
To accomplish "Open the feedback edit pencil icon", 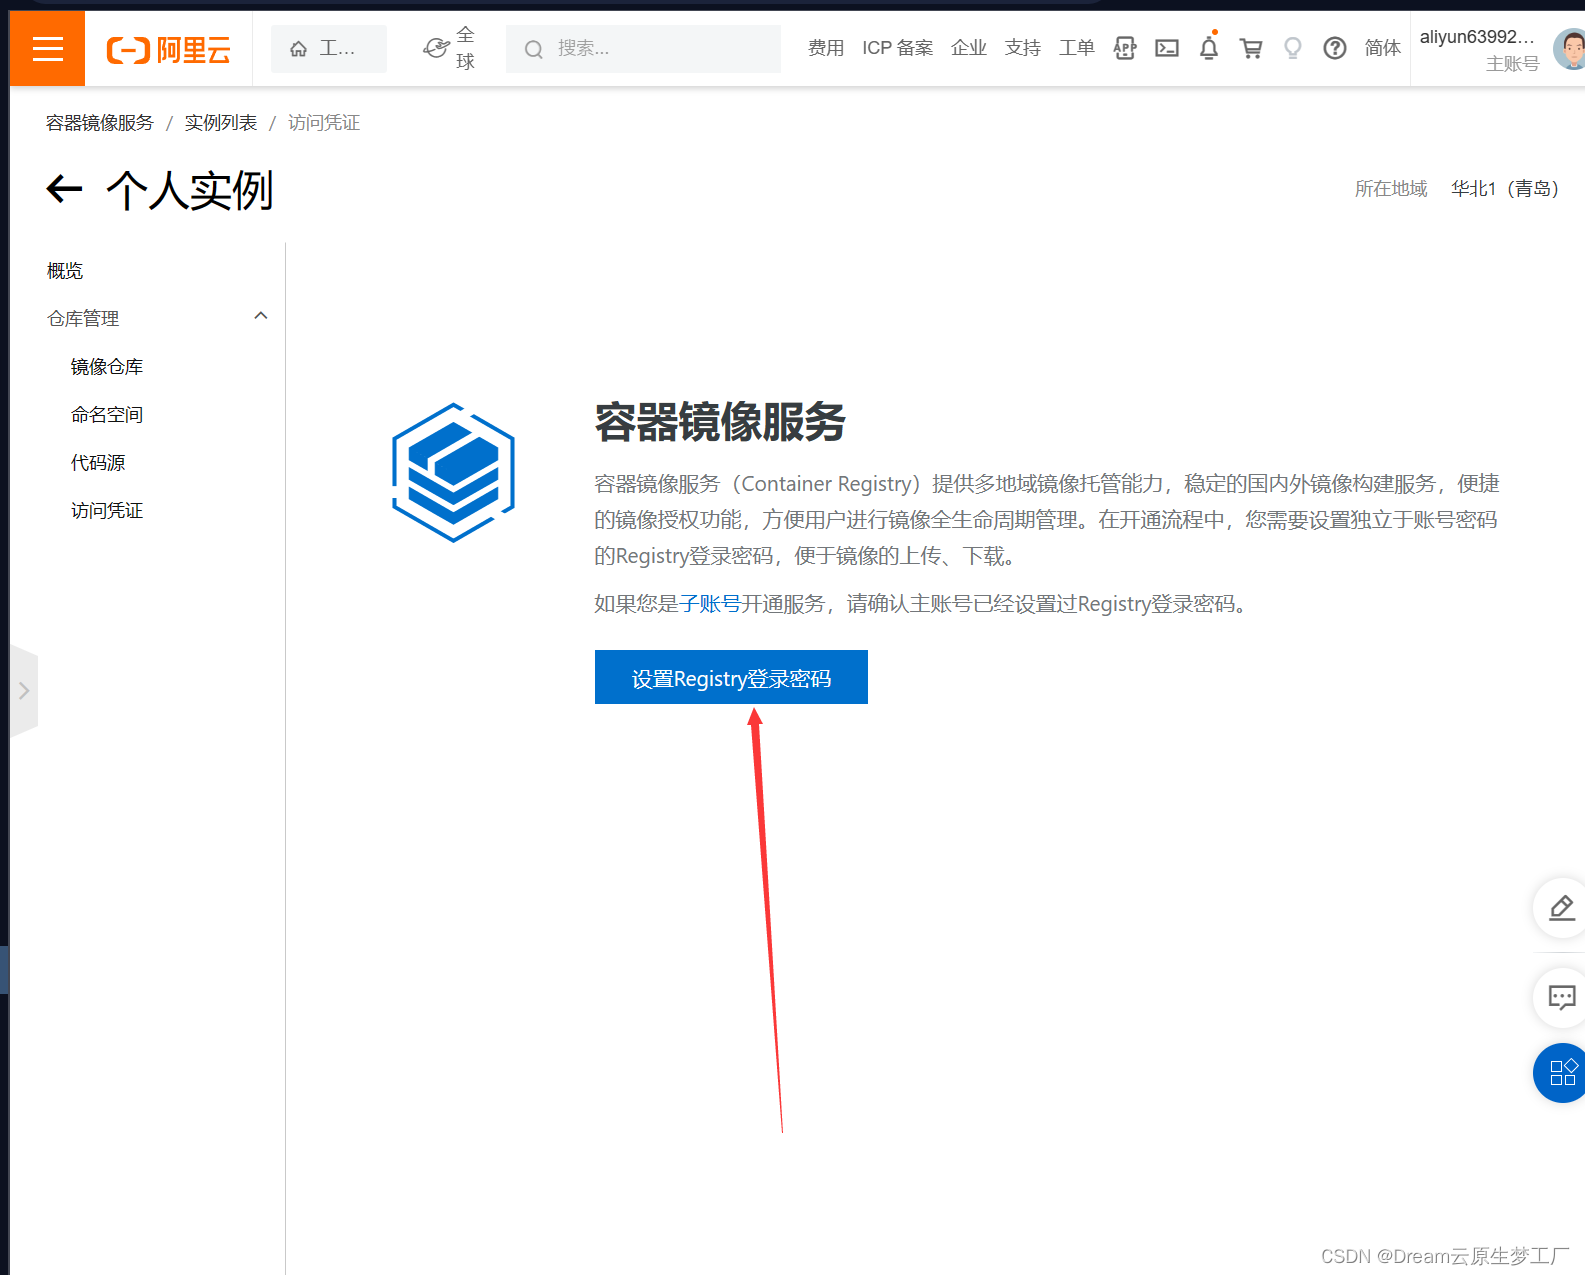I will 1561,908.
